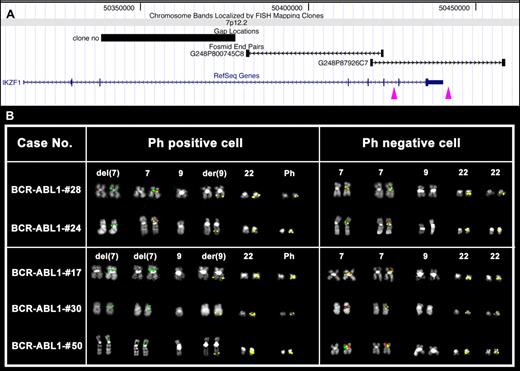520x371 pixels.
Task: Click the 7p12.2 band label
Action: pyautogui.click(x=236, y=23)
